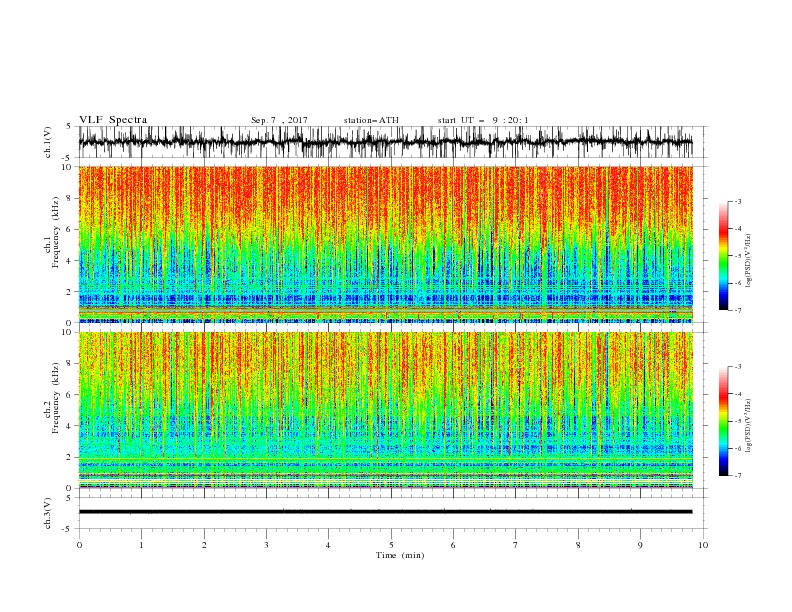This screenshot has width=792, height=612.
Task: Click the time axis tick label "0"
Action: (x=79, y=545)
